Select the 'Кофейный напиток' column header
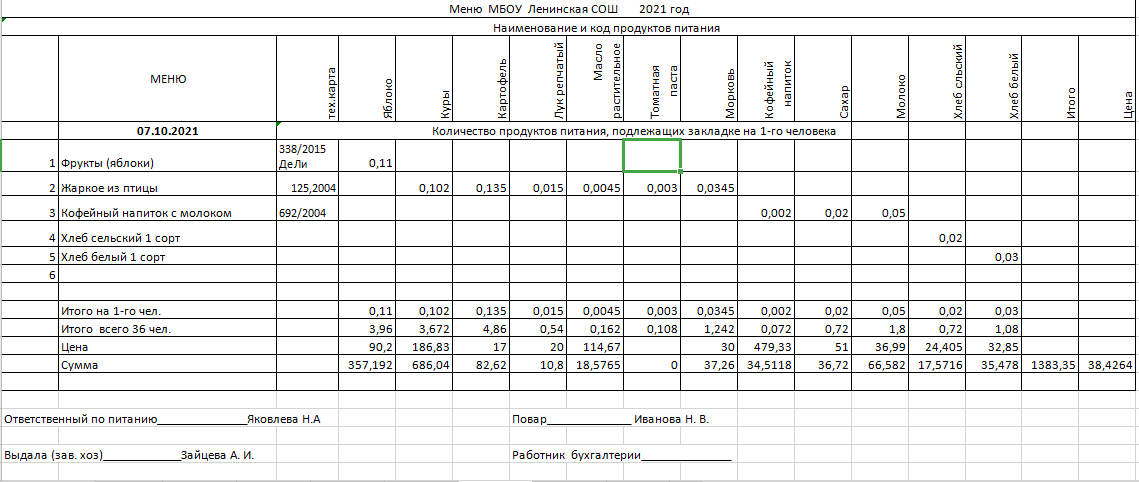This screenshot has width=1139, height=482. 766,85
